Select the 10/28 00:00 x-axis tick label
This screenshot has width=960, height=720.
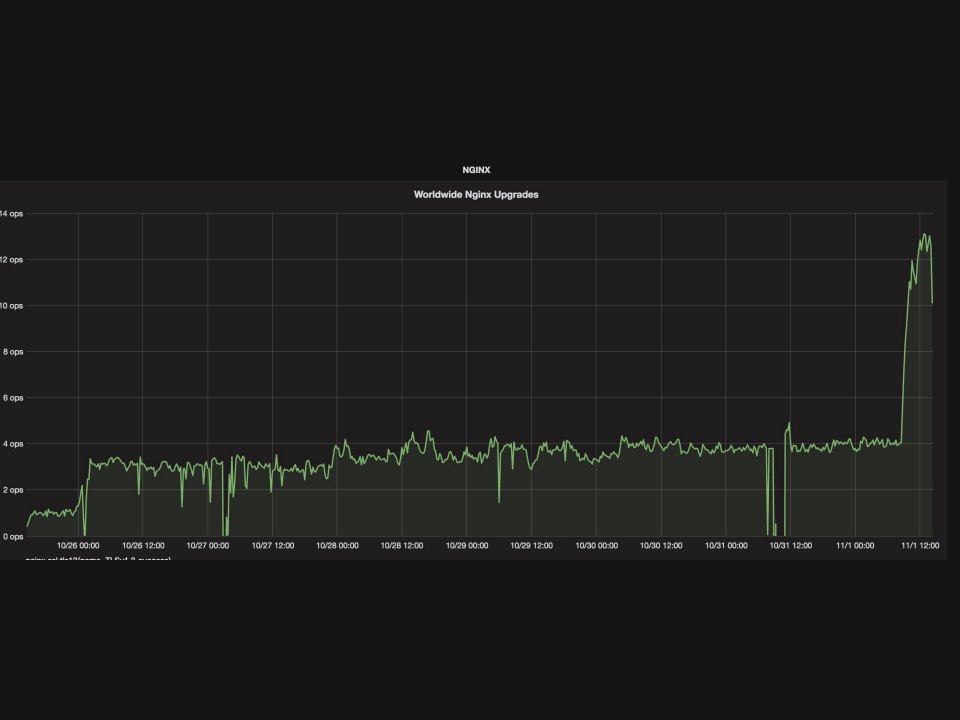click(x=337, y=546)
